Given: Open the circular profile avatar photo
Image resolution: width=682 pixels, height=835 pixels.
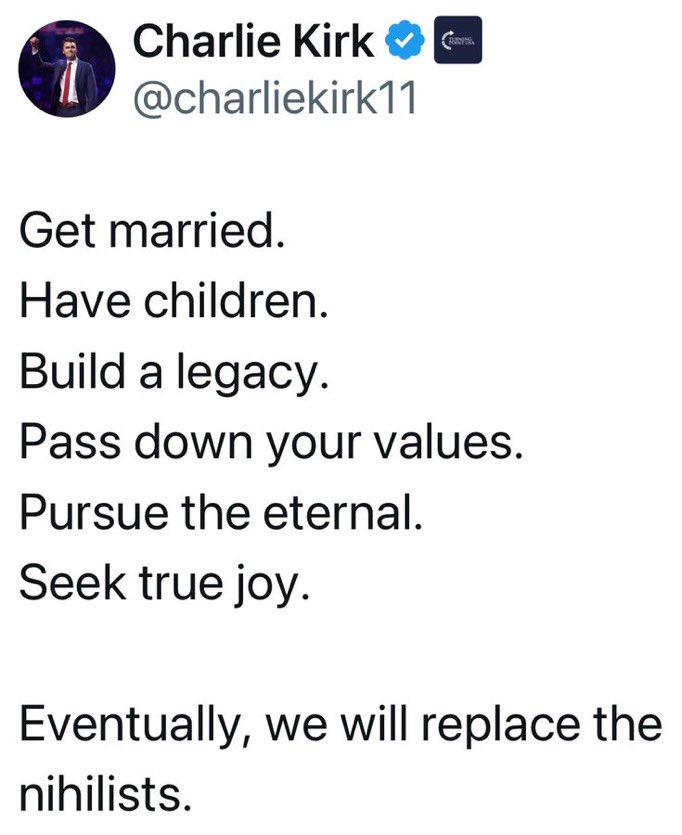Looking at the screenshot, I should (67, 69).
